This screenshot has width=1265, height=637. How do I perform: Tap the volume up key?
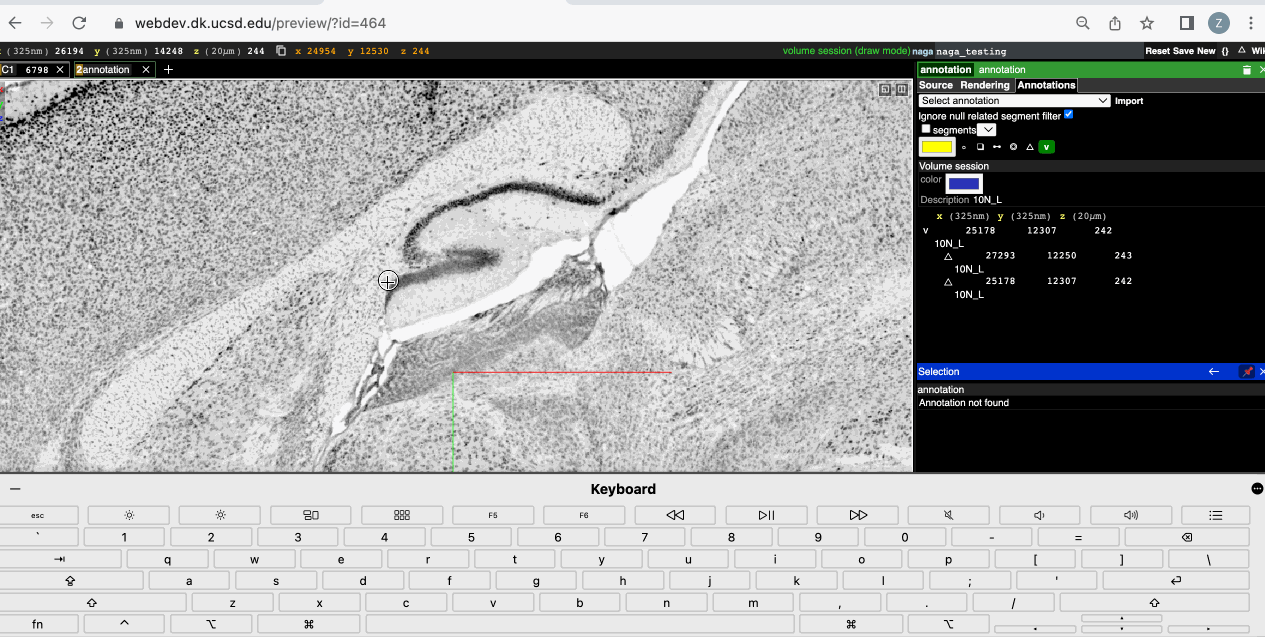click(x=1131, y=515)
